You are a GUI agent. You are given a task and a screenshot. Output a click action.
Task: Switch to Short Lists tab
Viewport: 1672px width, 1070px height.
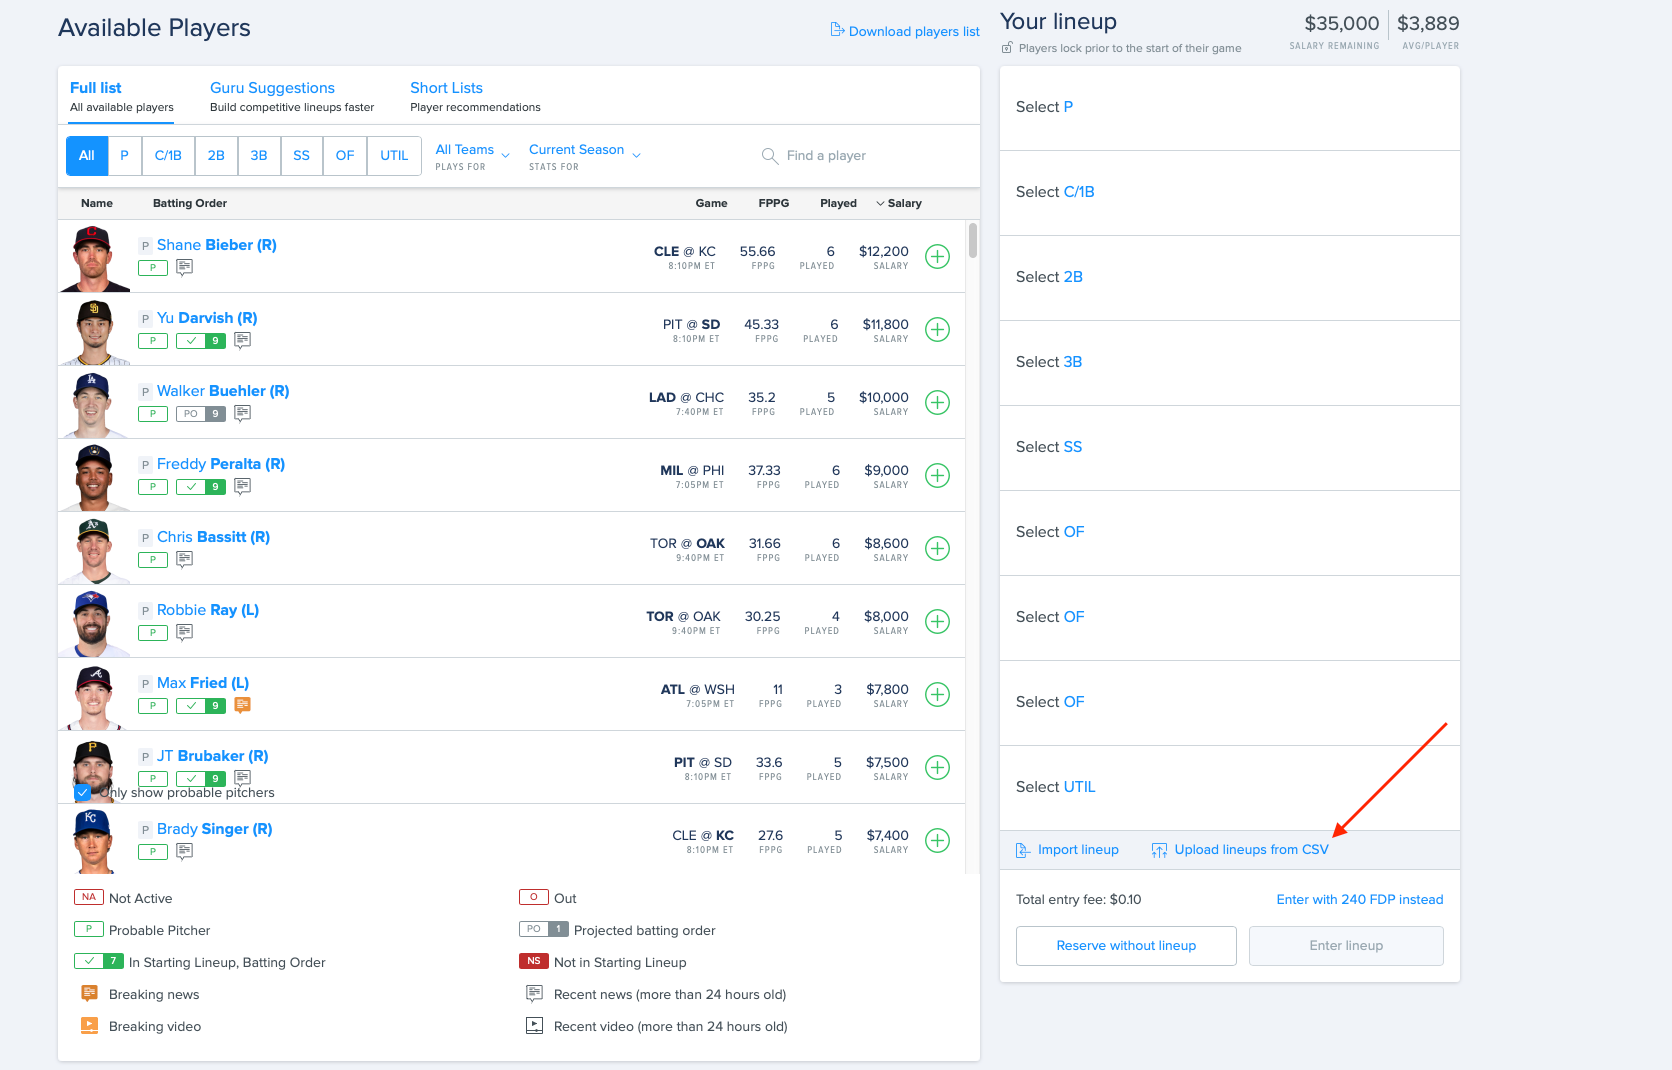(x=475, y=97)
